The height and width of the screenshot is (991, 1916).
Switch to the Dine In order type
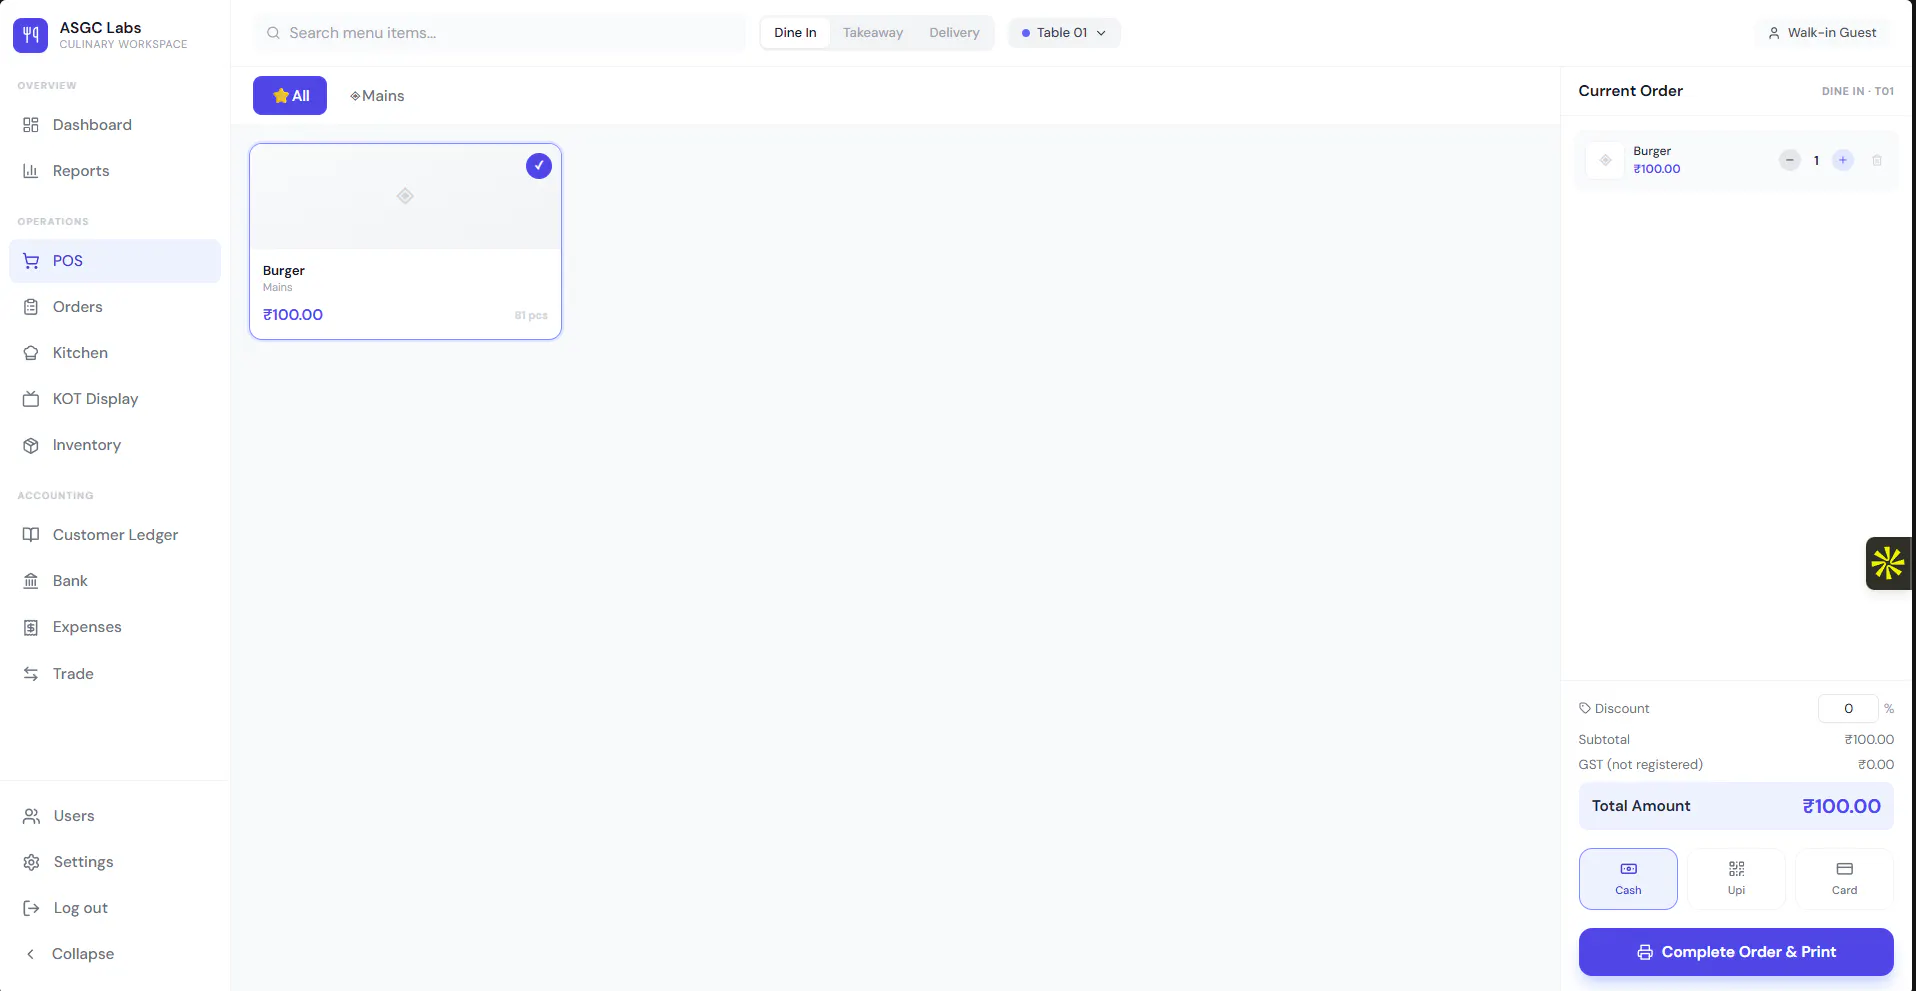[x=795, y=33]
